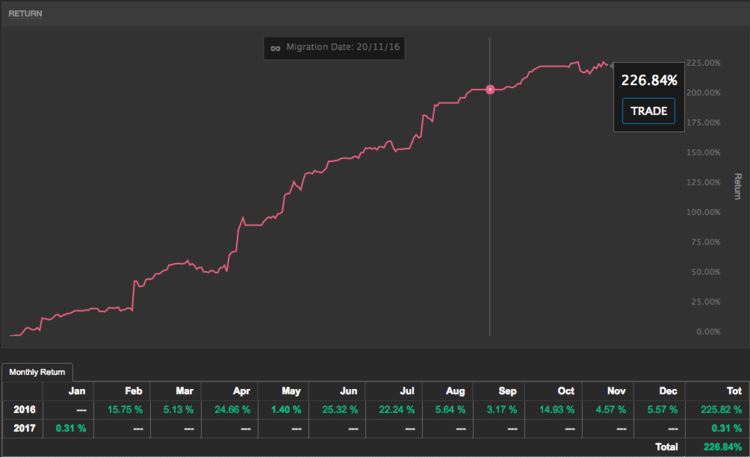Click the Jun column header
750x457 pixels.
(348, 391)
